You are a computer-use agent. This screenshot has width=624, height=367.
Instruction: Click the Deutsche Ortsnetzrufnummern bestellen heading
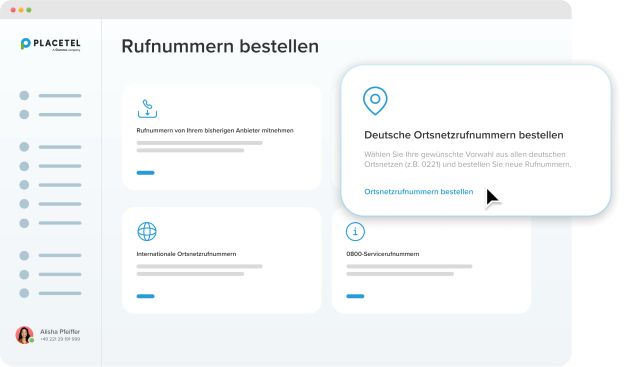(464, 135)
